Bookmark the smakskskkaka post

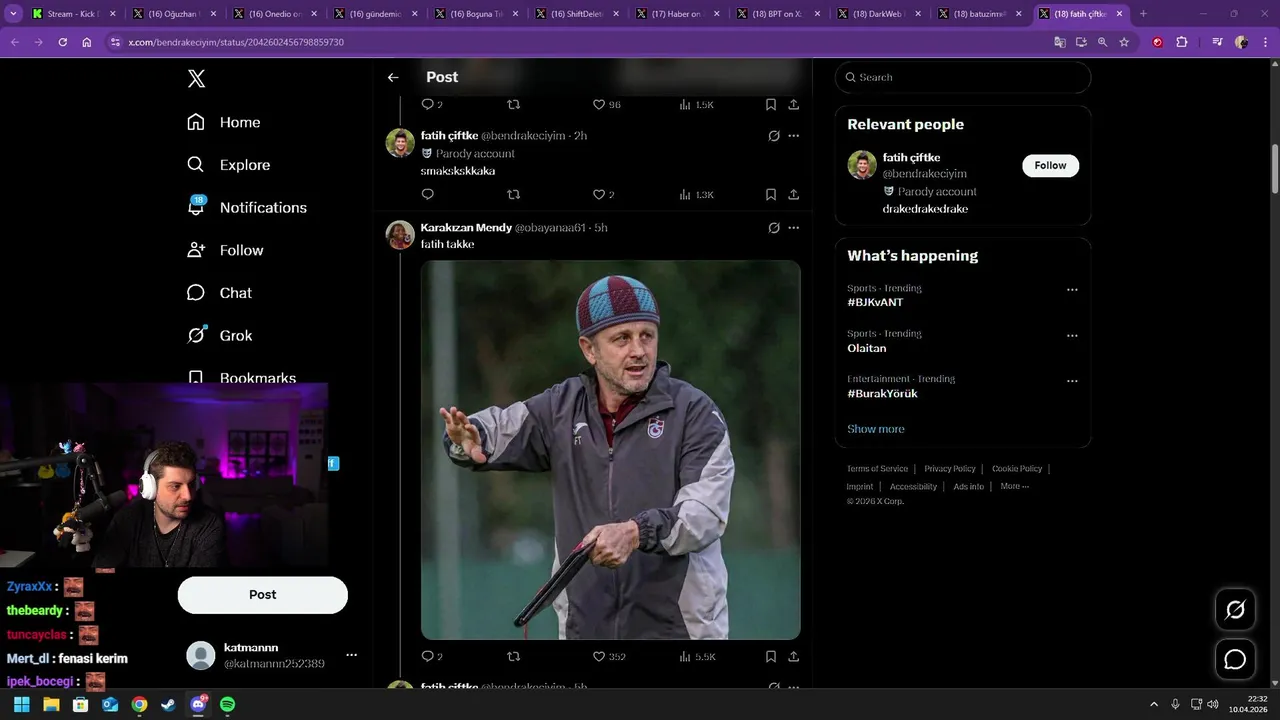771,195
